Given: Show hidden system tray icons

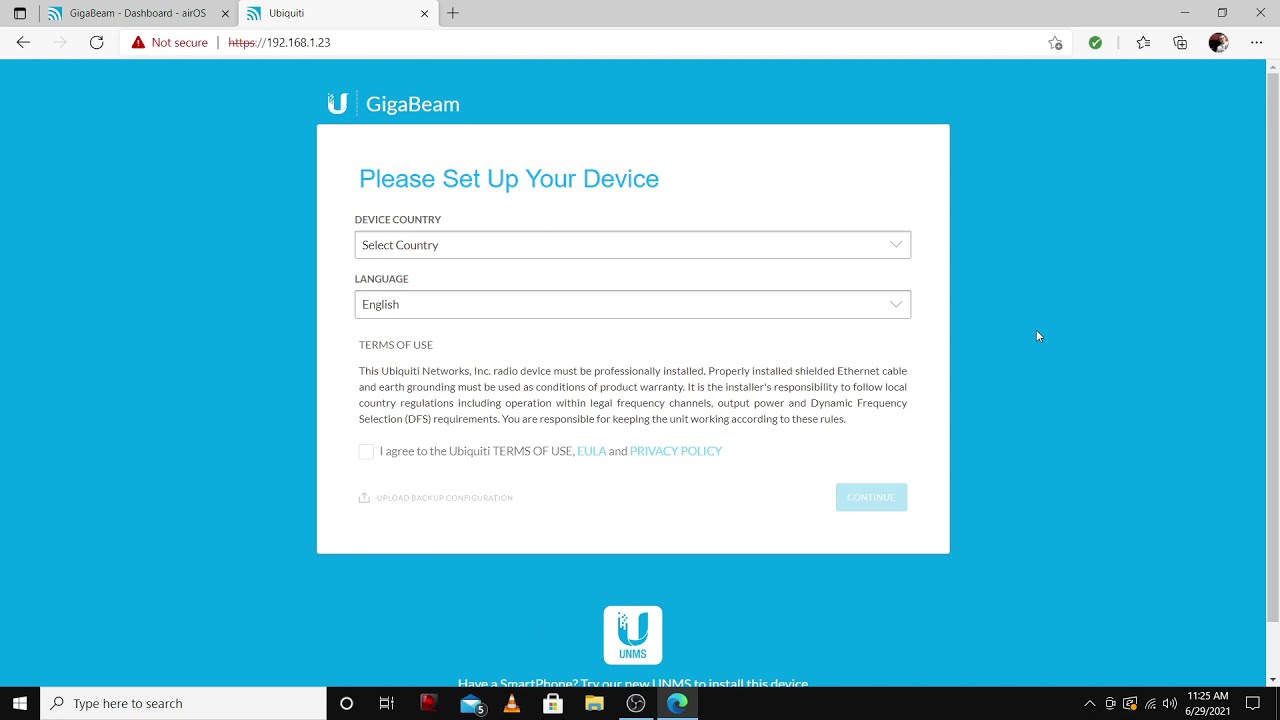Looking at the screenshot, I should (x=1090, y=704).
